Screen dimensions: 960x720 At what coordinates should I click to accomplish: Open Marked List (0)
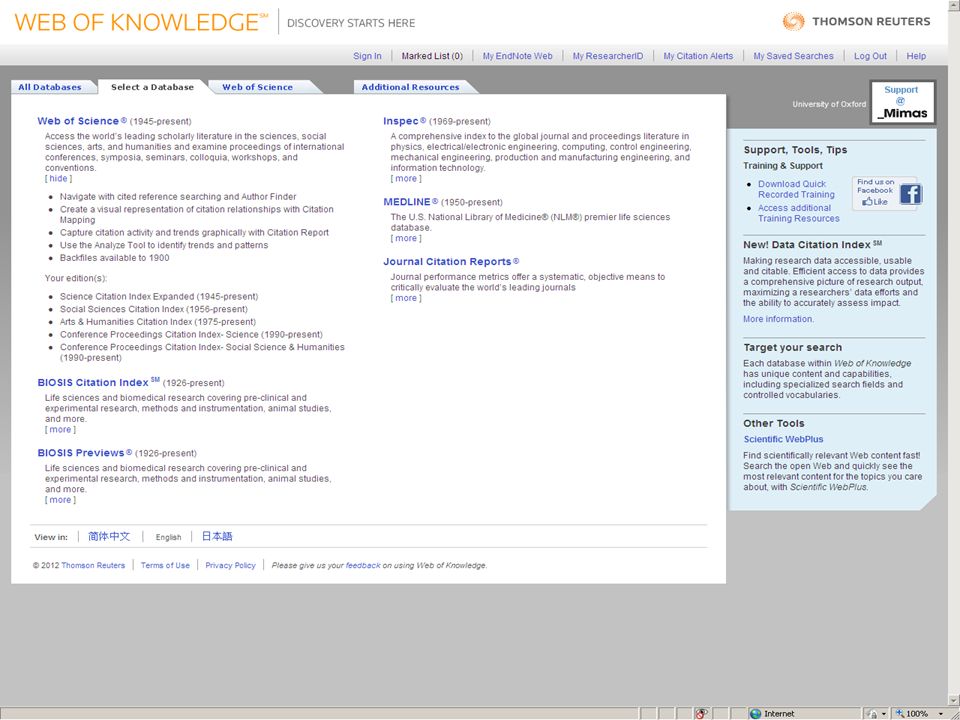(432, 56)
